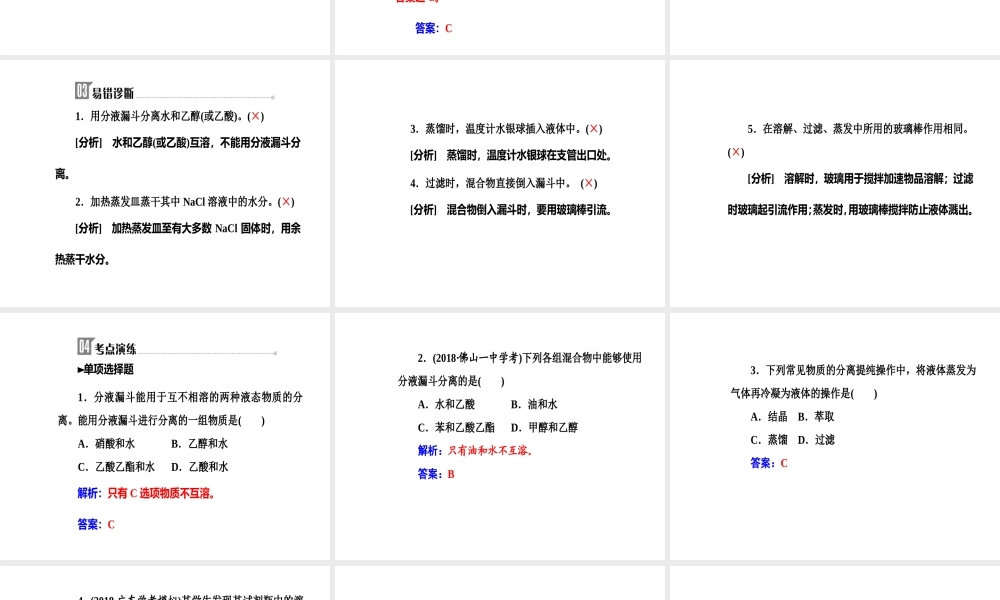Click the ✕ mark in question 5 about 玻璃棒
The image size is (1000, 600).
pos(736,152)
